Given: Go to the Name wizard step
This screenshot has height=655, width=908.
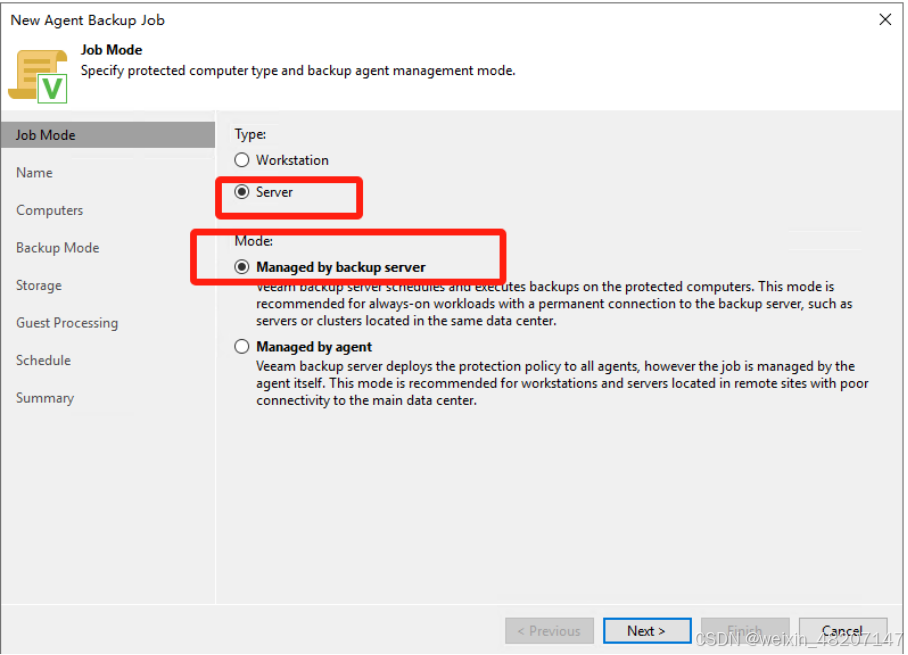Looking at the screenshot, I should 34,173.
